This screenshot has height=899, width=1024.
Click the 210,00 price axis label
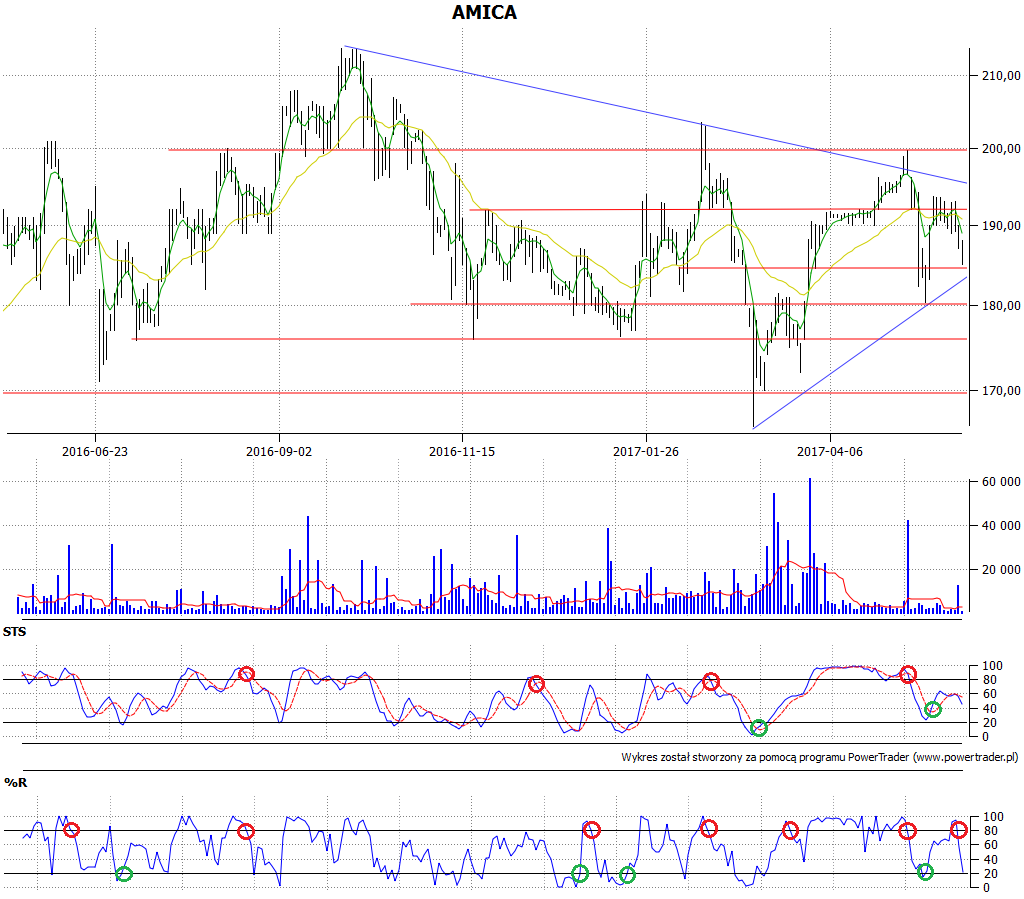point(1000,76)
